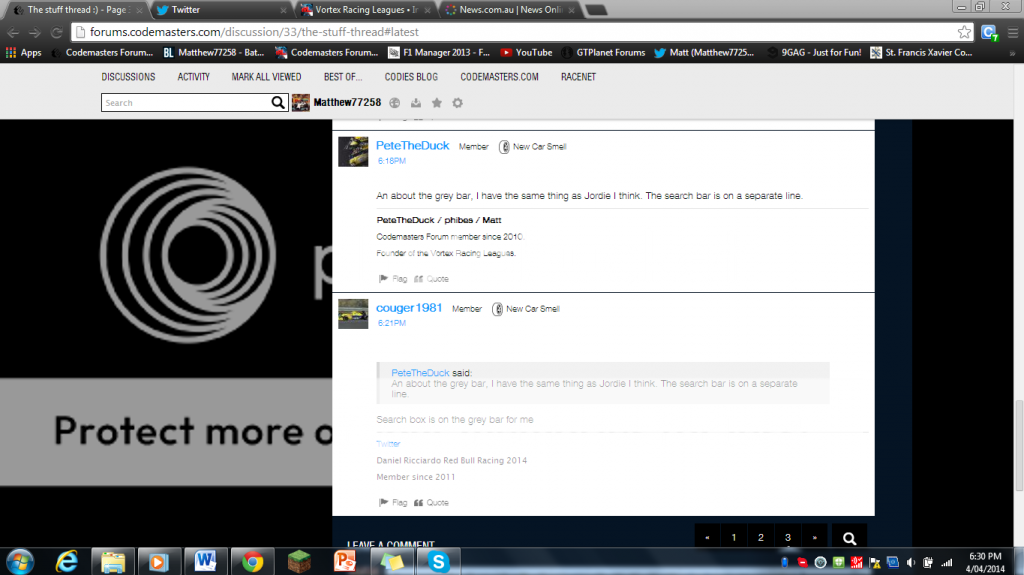This screenshot has height=575, width=1024.
Task: Switch to News.com.au browser tab
Action: click(509, 10)
